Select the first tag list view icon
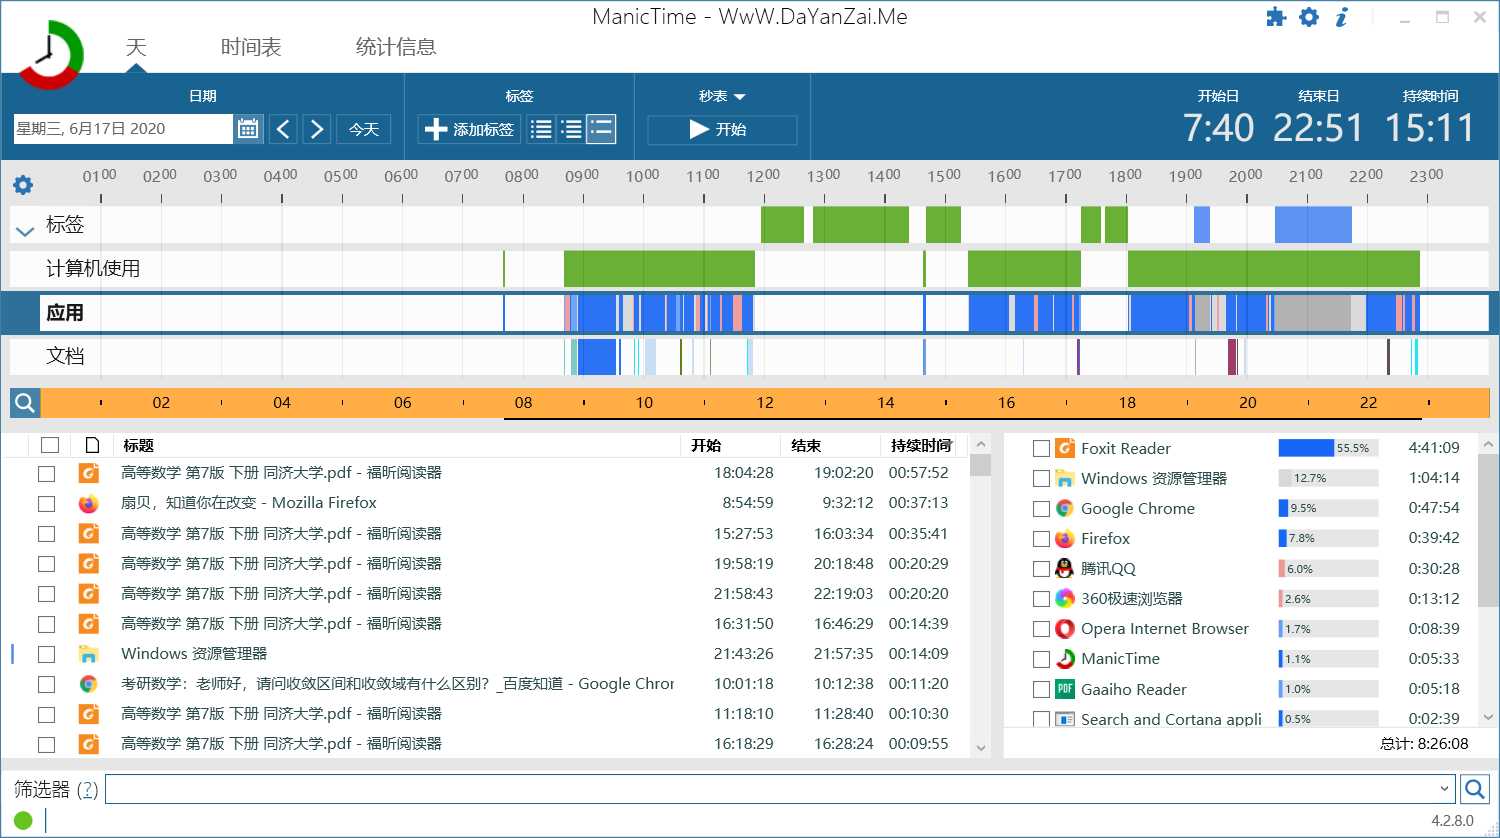Image resolution: width=1500 pixels, height=838 pixels. pos(541,129)
